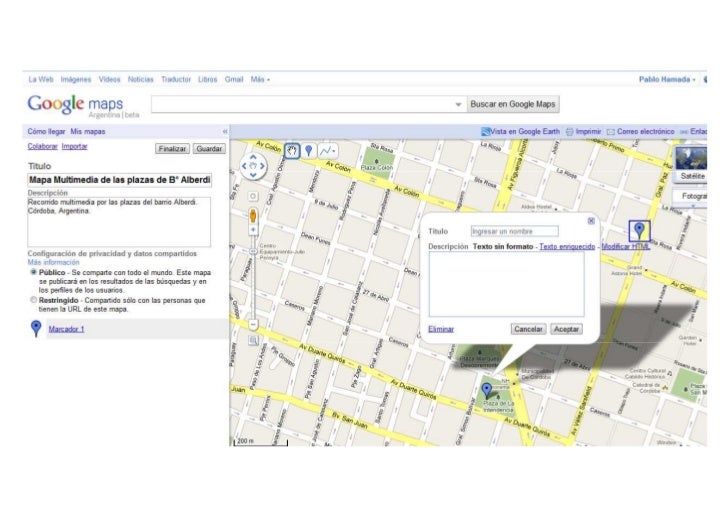Screen dimensions: 728x515
Task: Click the Colaborar link
Action: click(42, 146)
